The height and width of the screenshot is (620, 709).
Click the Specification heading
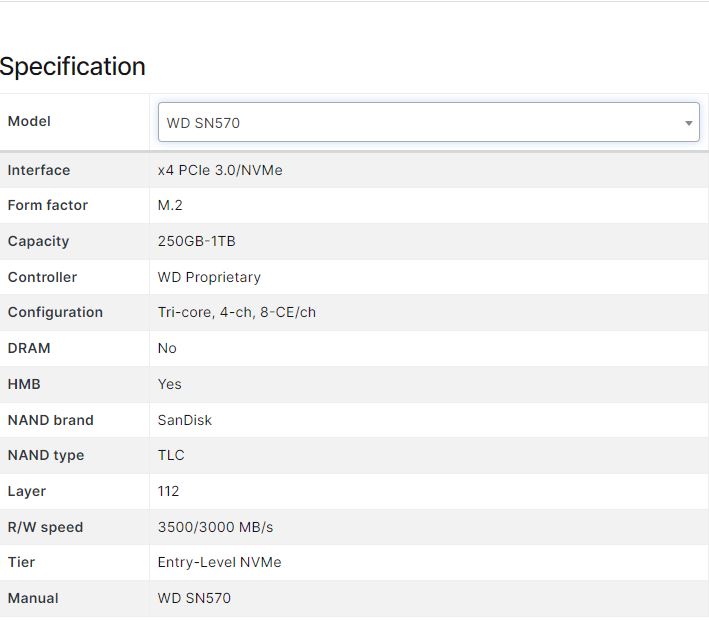tap(73, 67)
